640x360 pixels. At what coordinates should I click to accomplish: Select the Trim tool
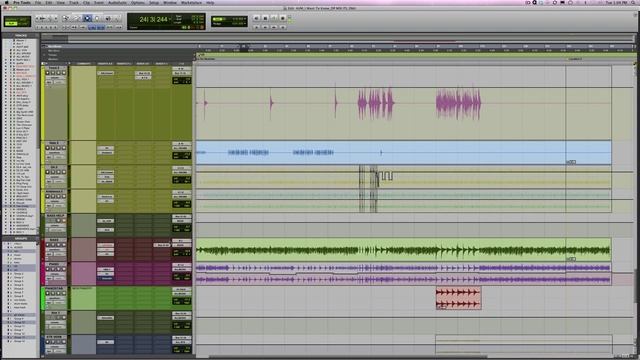pos(76,18)
